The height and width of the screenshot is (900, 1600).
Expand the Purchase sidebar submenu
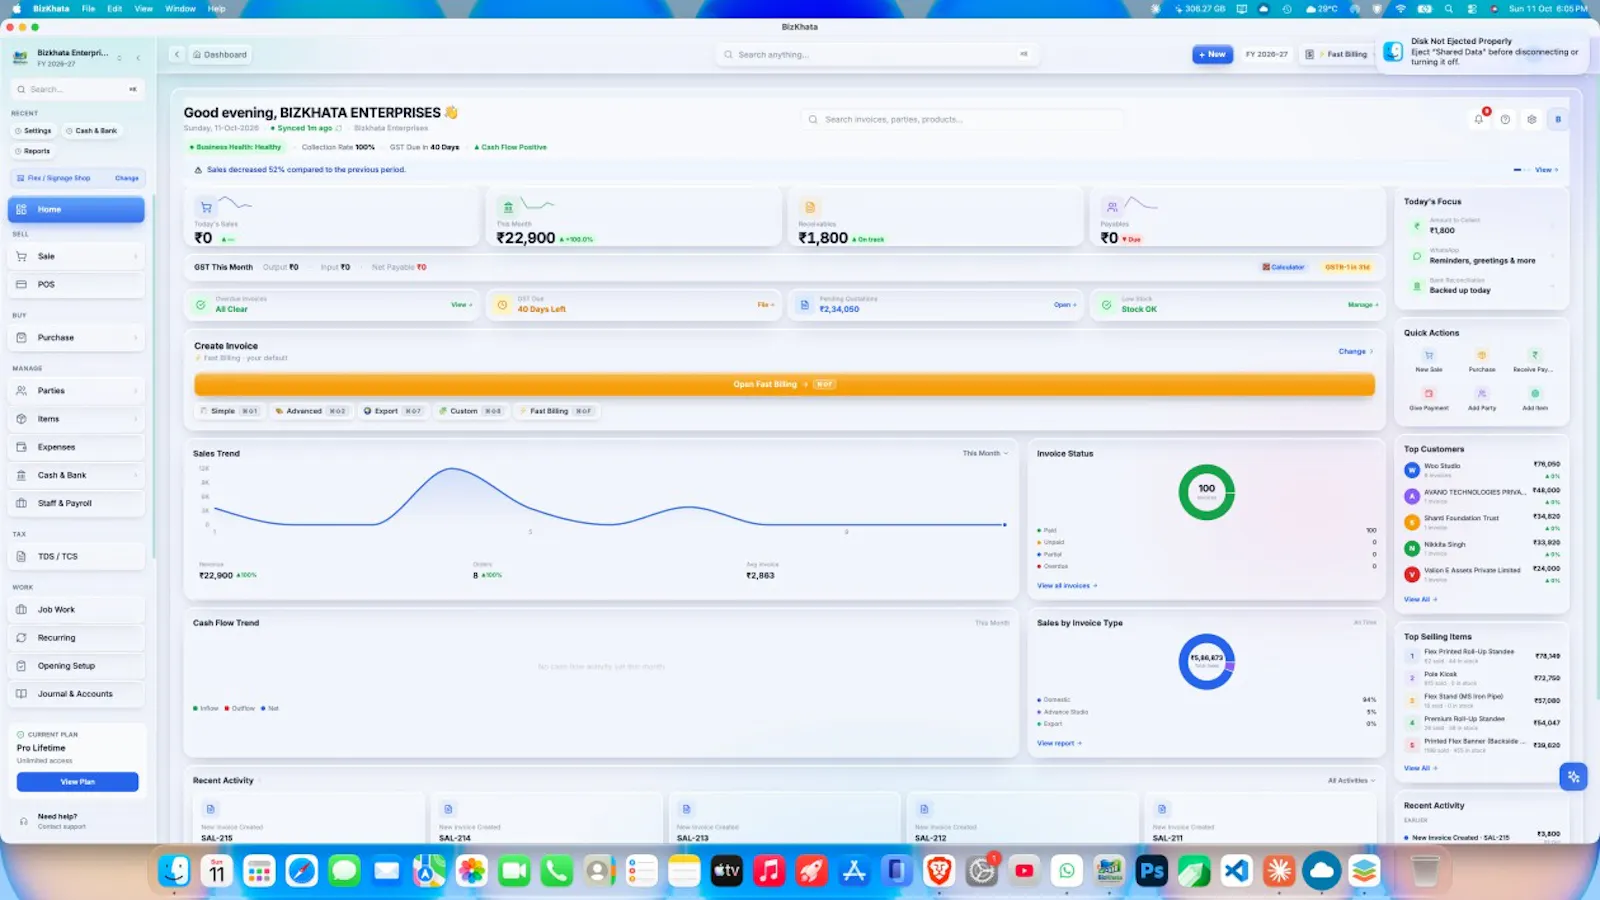pos(135,338)
